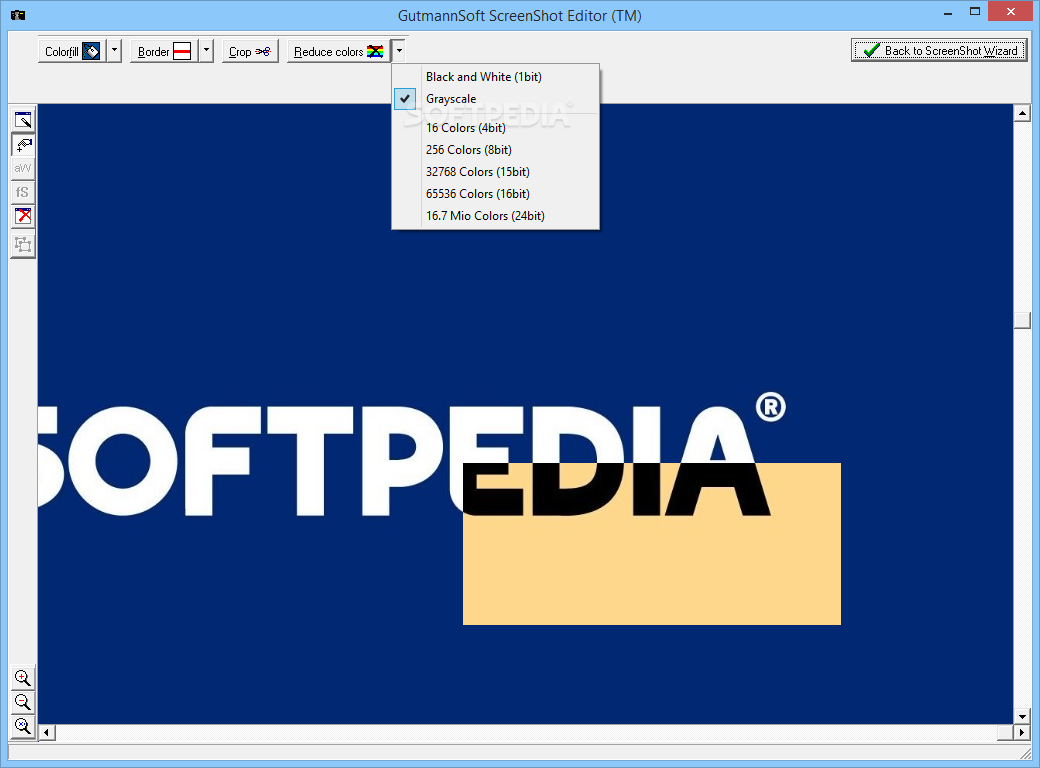This screenshot has height=768, width=1040.
Task: Choose 16 Colors (4bit)
Action: click(x=495, y=128)
